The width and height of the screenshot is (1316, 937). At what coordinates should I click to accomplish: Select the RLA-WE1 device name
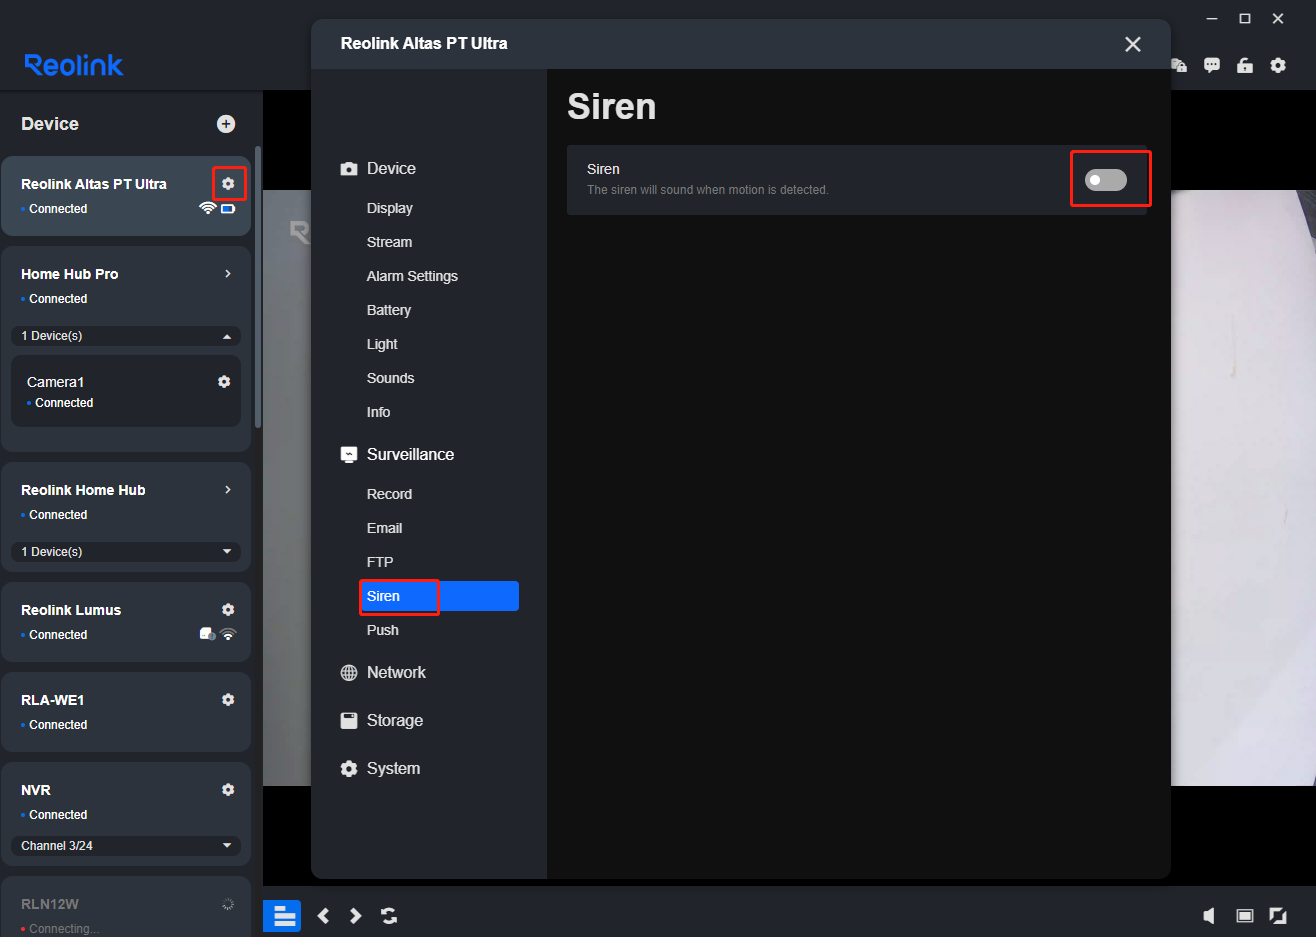point(53,700)
